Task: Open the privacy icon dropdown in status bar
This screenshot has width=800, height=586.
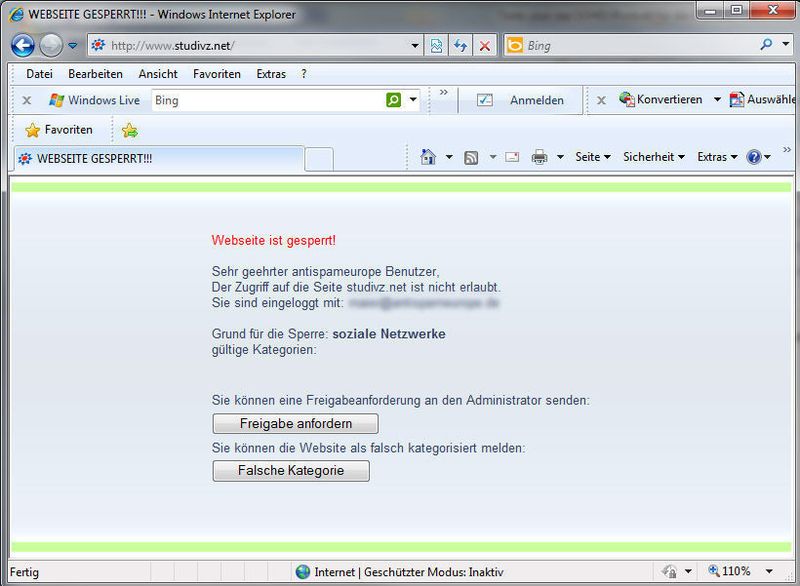Action: click(688, 571)
